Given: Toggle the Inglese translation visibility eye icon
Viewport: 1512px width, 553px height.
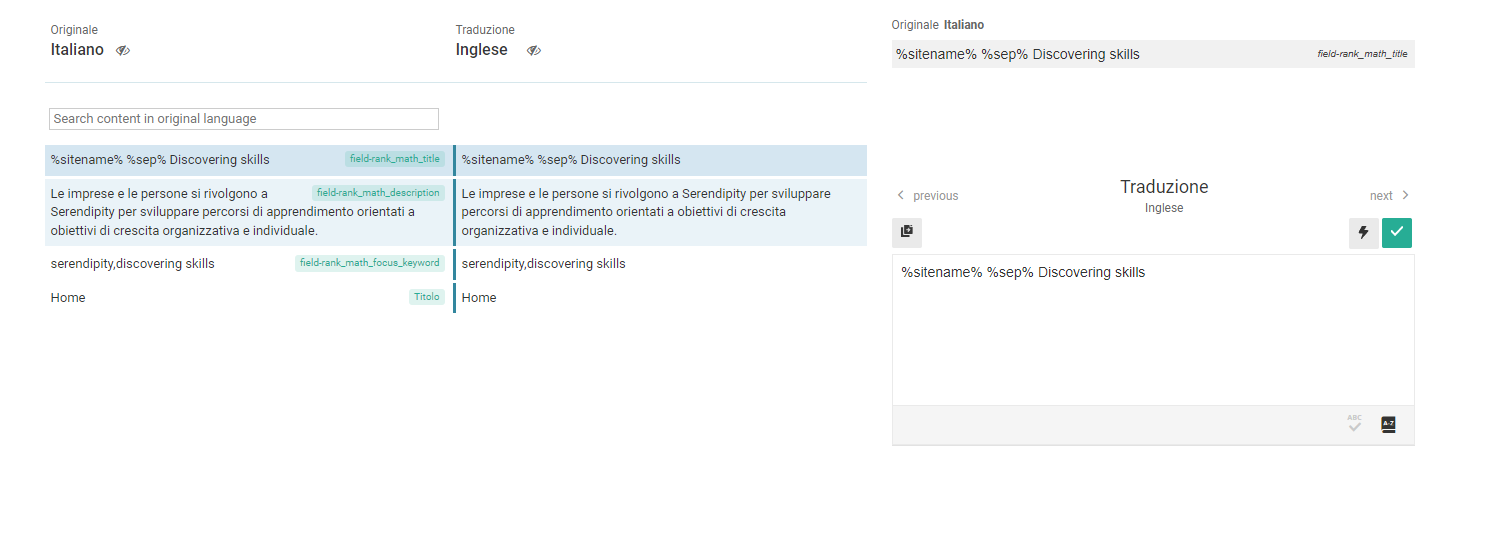Looking at the screenshot, I should (x=534, y=50).
